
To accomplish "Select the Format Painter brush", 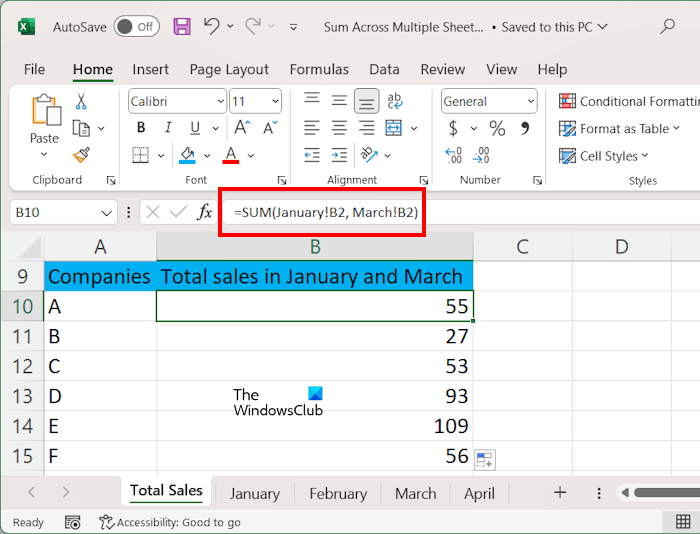I will (81, 155).
